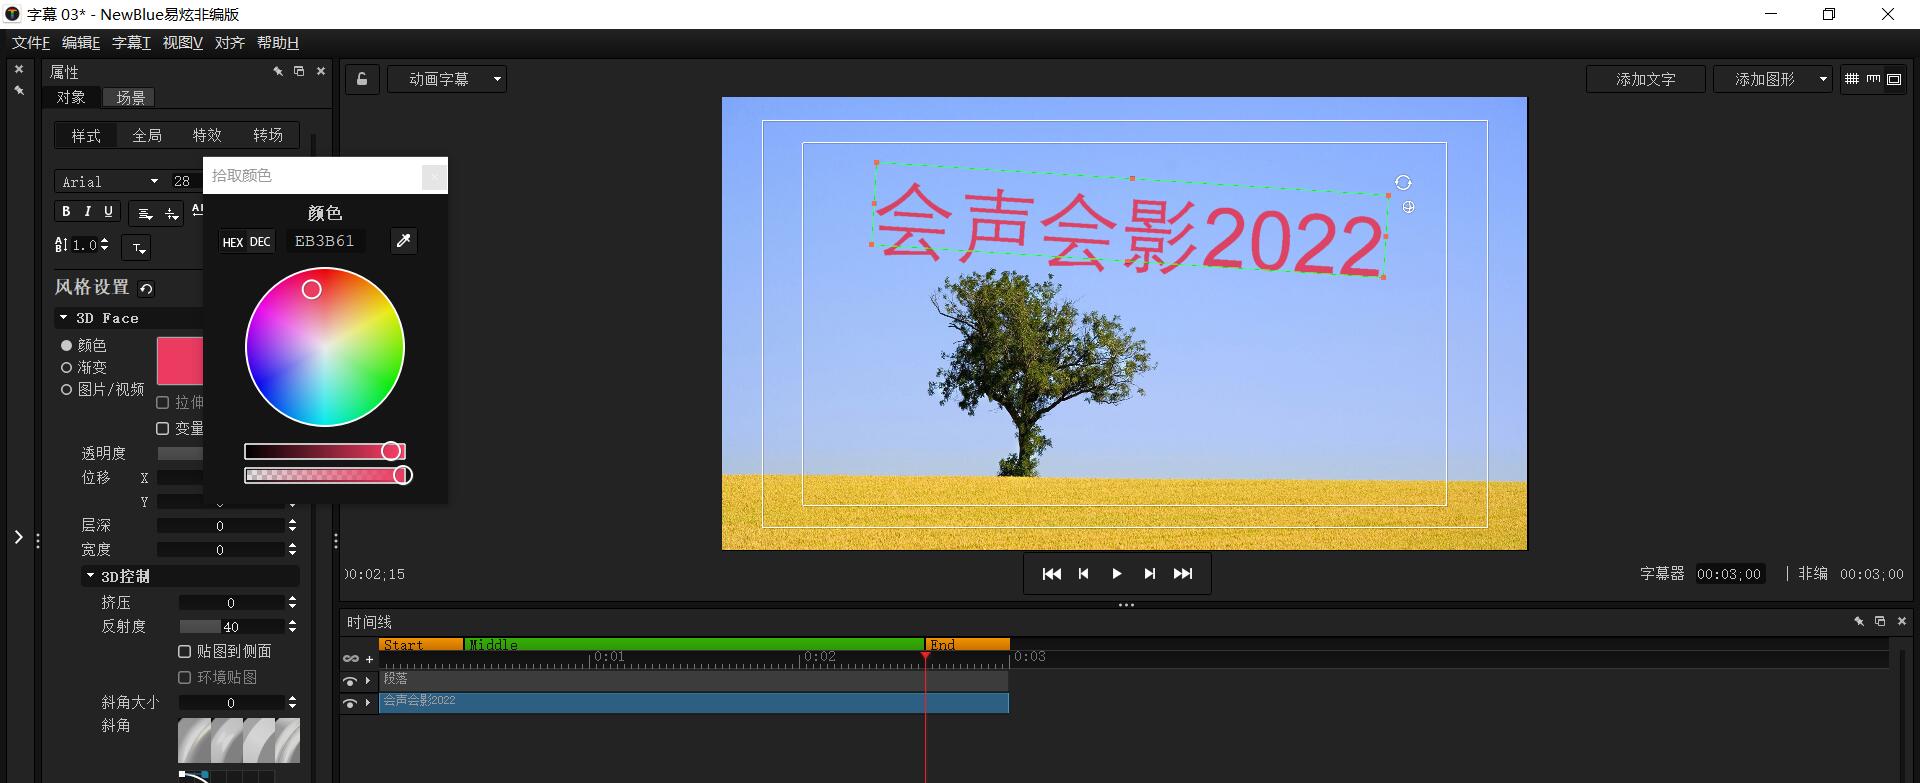Open the text case T icon
The image size is (1920, 783).
click(137, 247)
